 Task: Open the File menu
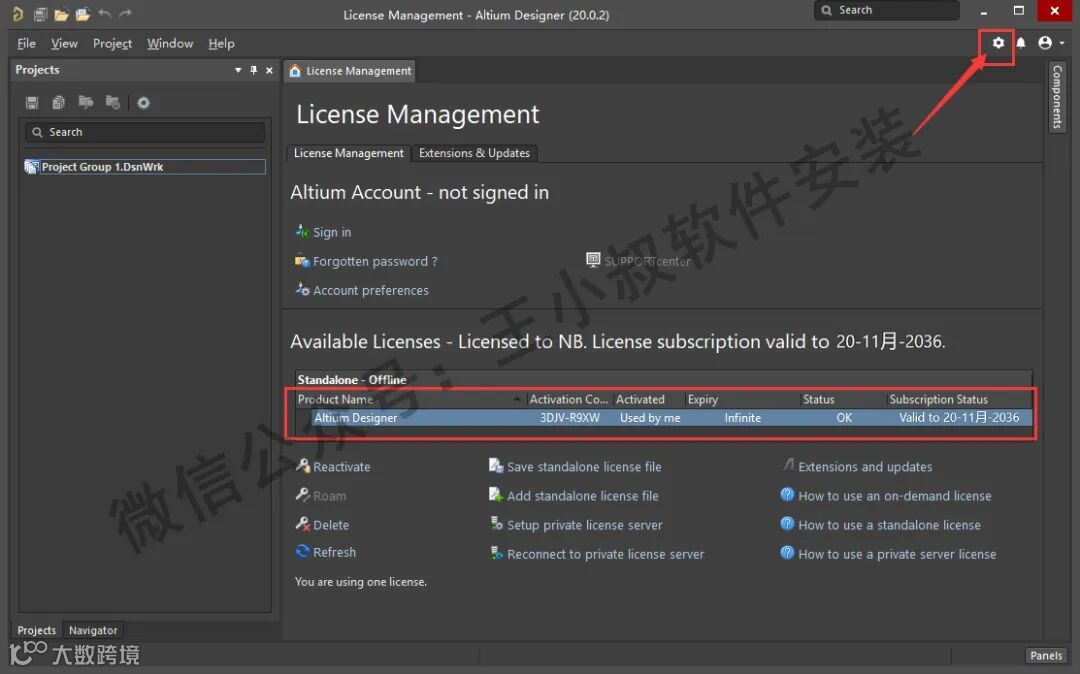click(26, 43)
